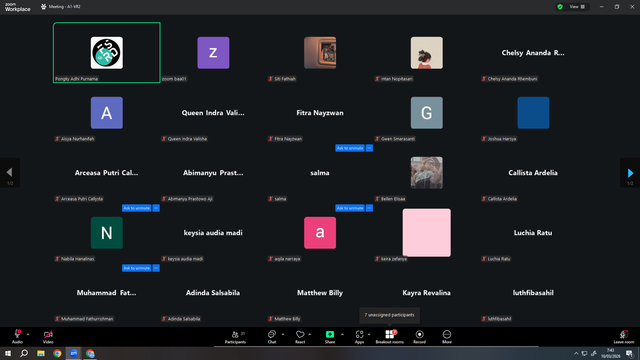Image resolution: width=640 pixels, height=360 pixels.
Task: Click luthfibasahil name tile
Action: coord(533,293)
